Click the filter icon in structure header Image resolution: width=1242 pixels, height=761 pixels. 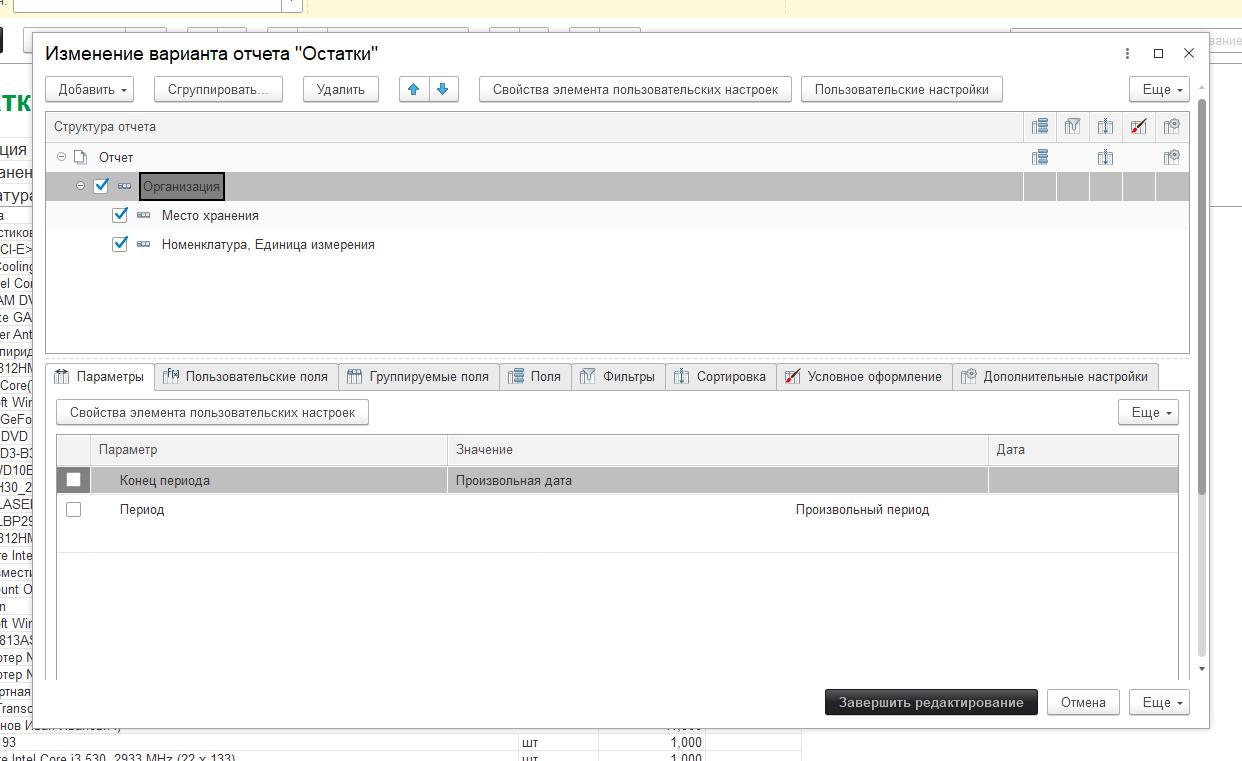coord(1073,127)
